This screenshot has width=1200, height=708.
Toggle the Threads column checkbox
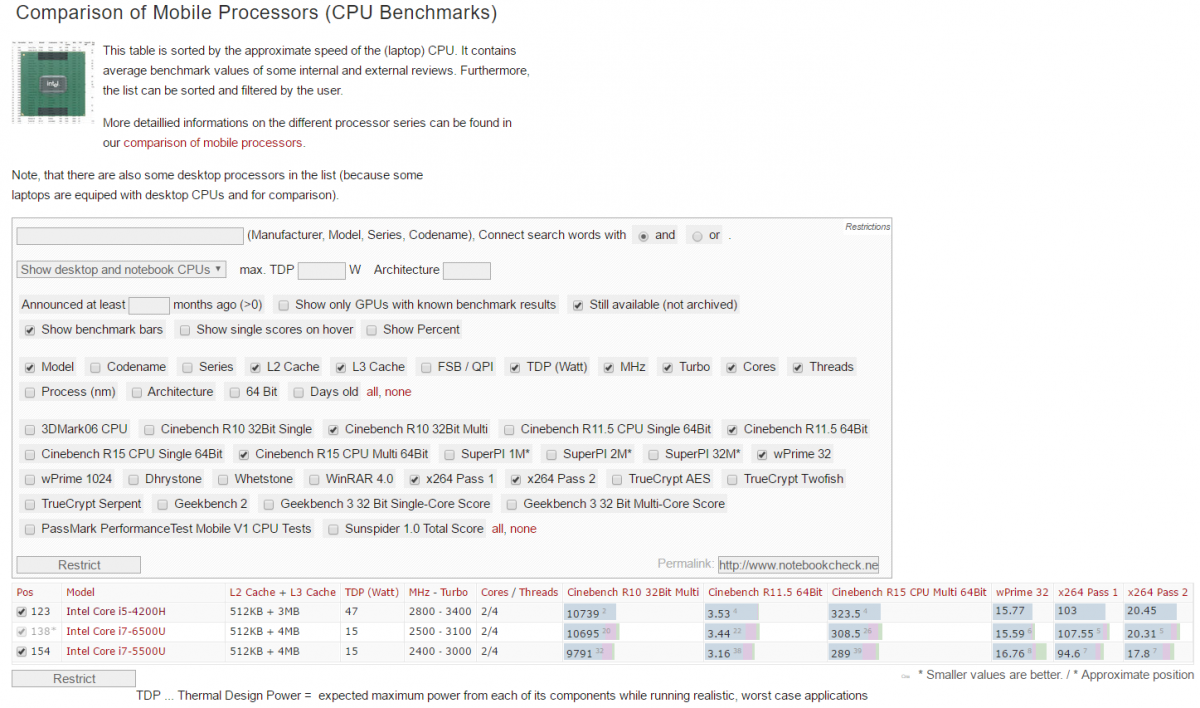coord(798,367)
